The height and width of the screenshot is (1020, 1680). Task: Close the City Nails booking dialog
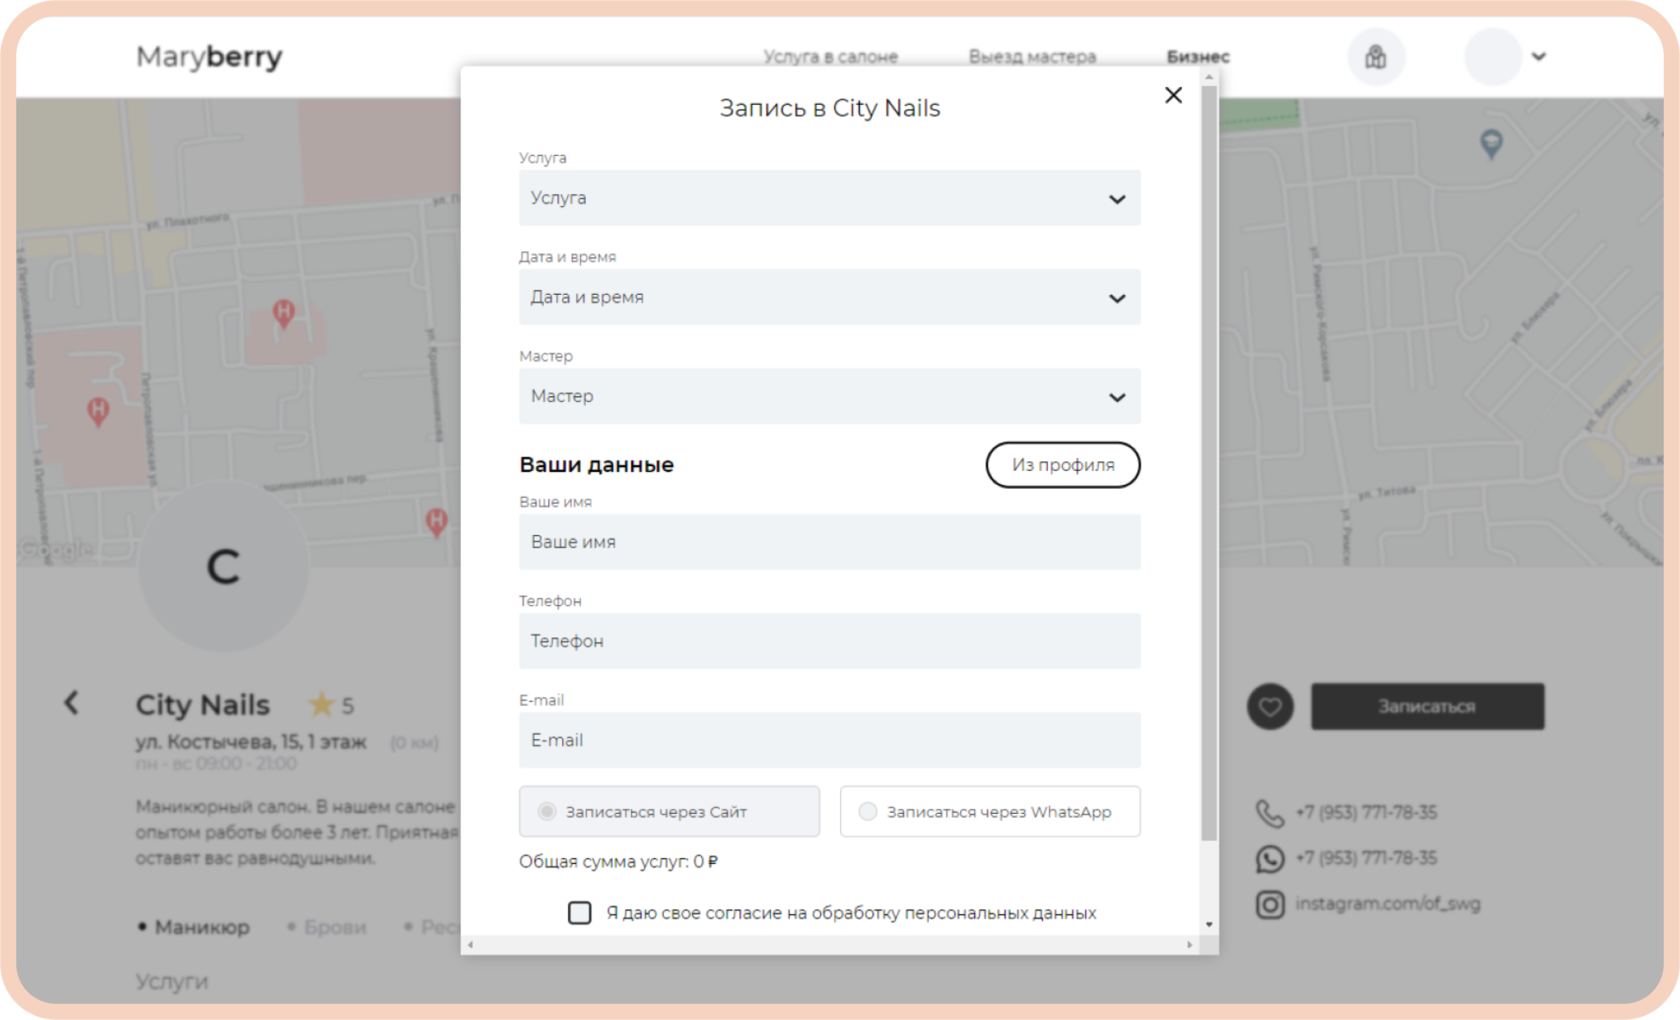tap(1173, 95)
